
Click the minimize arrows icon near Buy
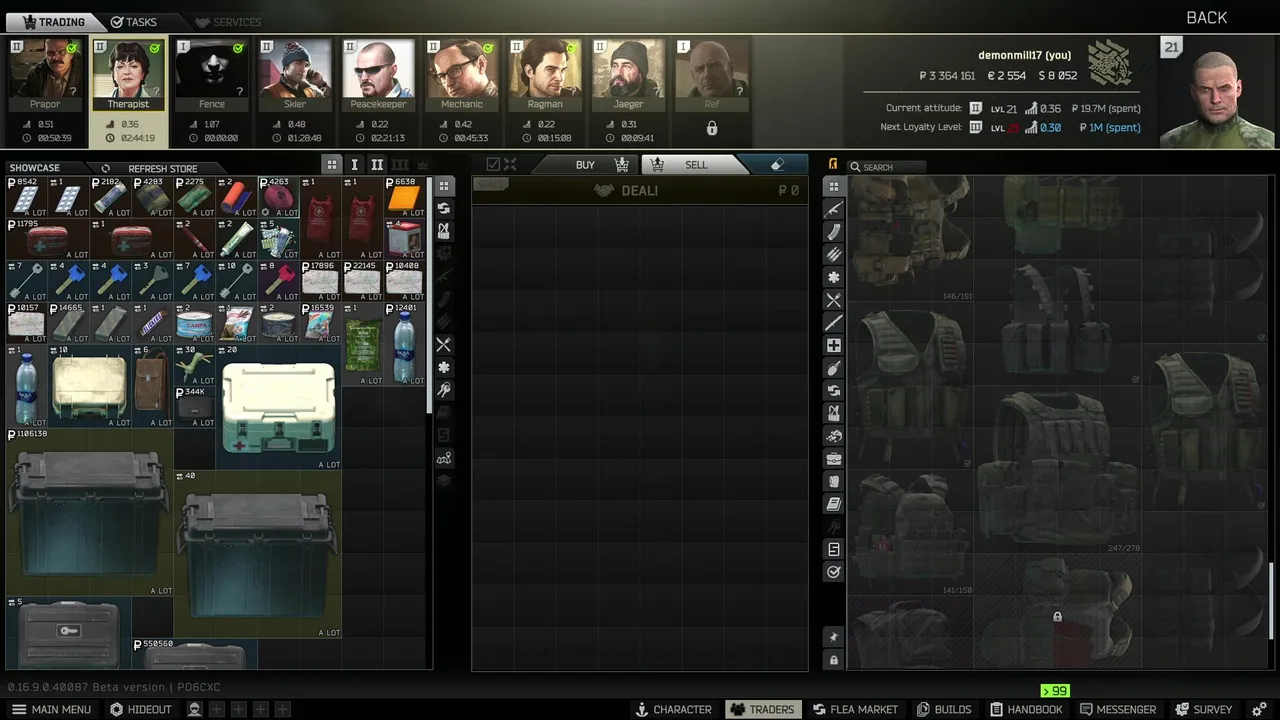(510, 165)
